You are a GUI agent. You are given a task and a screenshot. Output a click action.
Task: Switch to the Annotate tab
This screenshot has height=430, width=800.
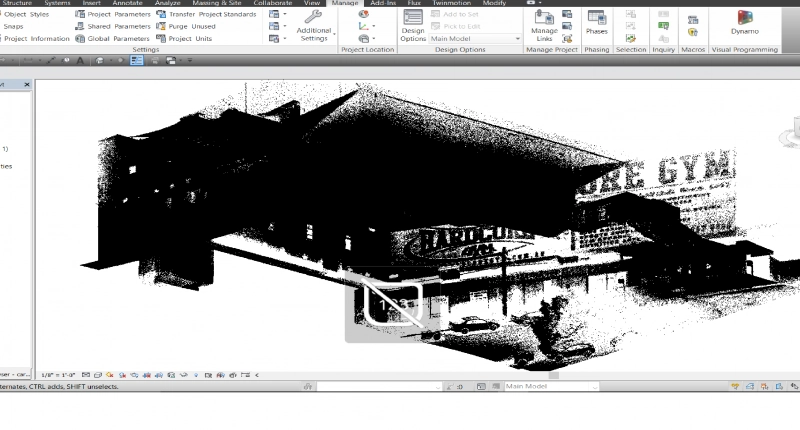tap(128, 3)
